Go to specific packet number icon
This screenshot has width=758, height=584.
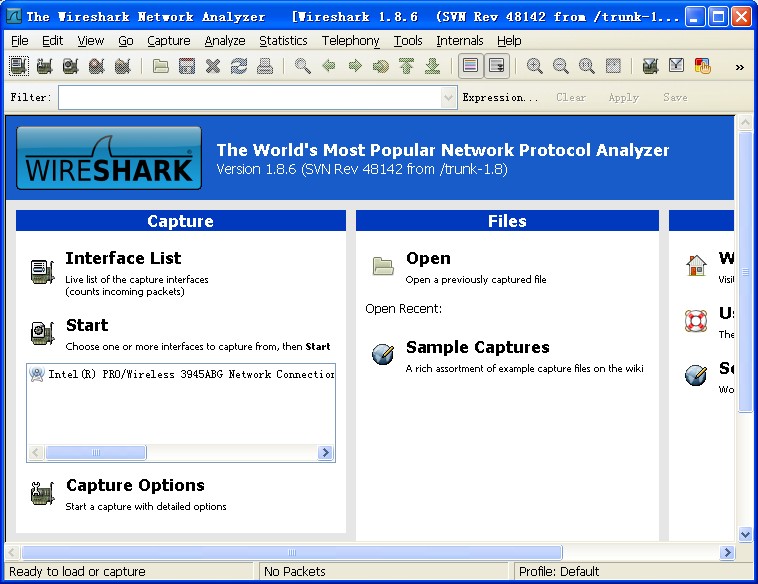pyautogui.click(x=381, y=65)
